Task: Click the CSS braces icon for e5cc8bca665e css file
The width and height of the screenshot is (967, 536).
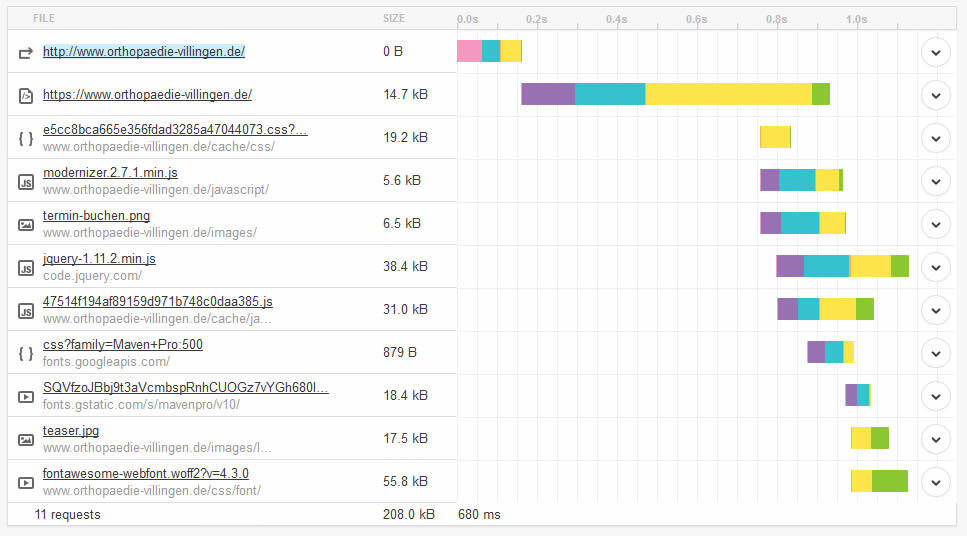Action: 25,139
